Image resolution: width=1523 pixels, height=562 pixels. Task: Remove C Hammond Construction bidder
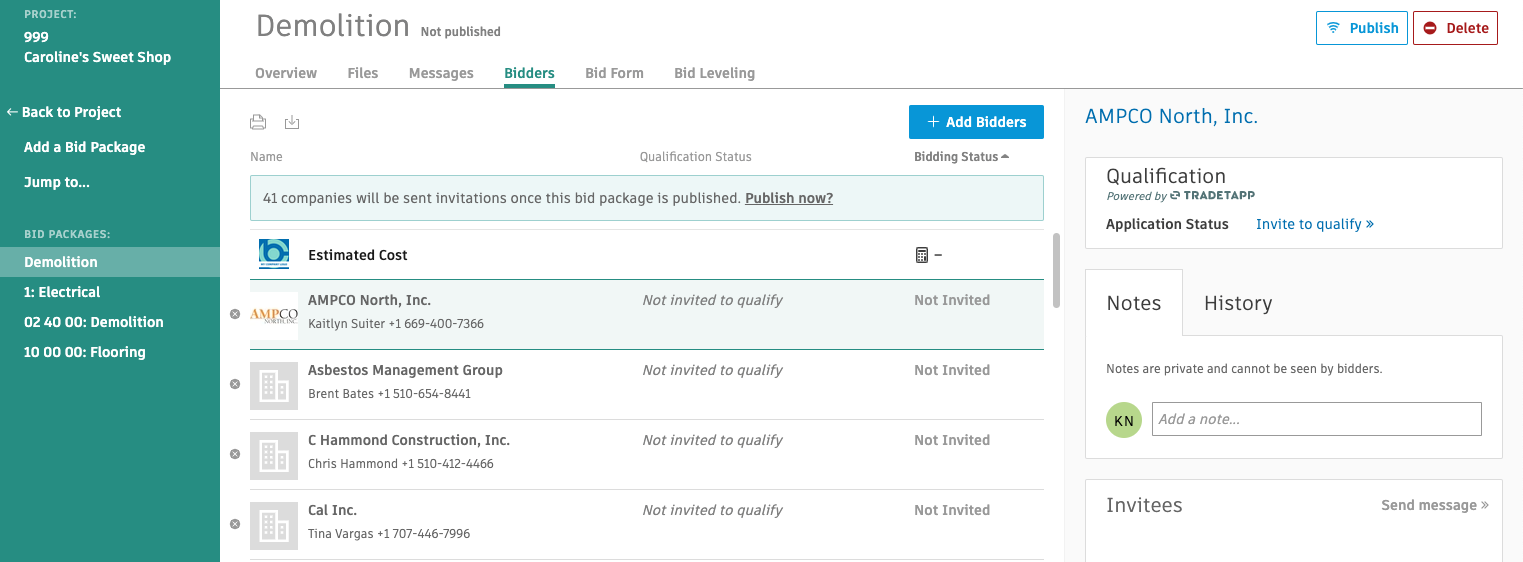click(235, 454)
